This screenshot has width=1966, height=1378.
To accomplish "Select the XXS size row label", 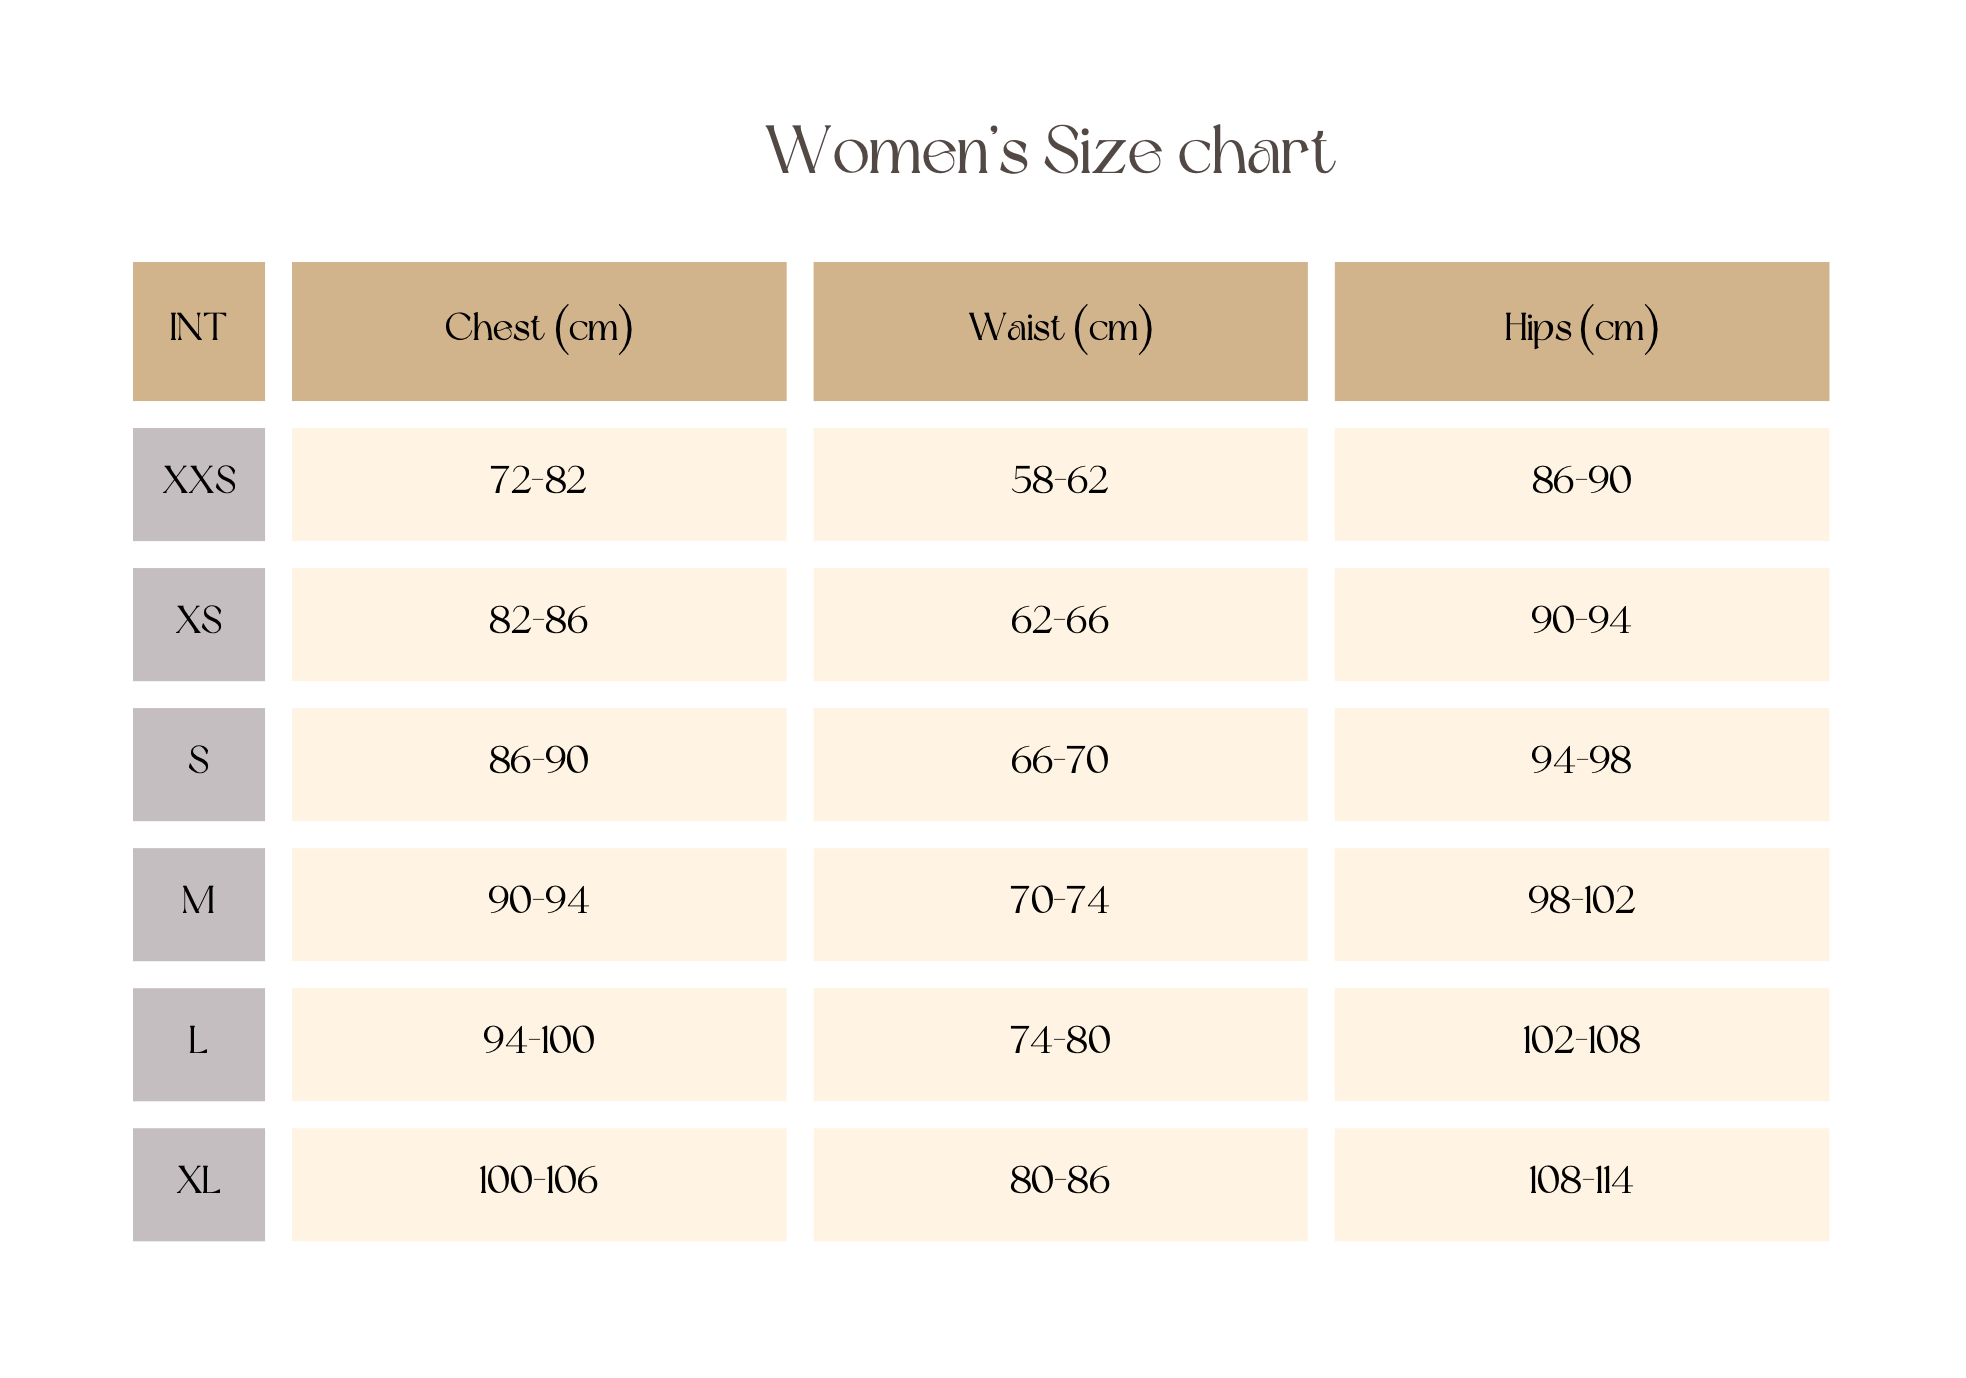I will (198, 483).
